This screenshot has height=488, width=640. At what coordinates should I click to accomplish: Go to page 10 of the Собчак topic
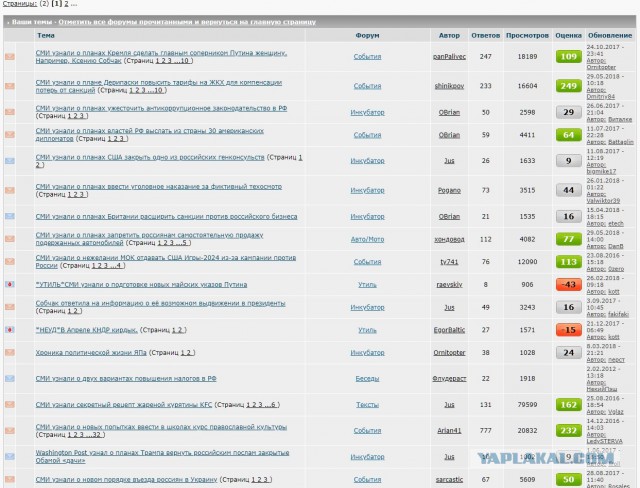pos(185,61)
